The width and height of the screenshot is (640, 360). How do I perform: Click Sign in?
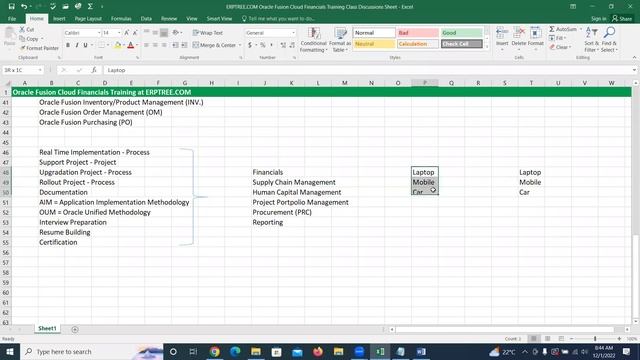pos(598,19)
